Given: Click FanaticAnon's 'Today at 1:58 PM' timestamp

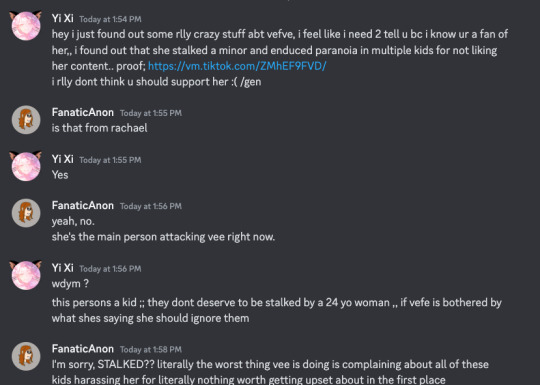Looking at the screenshot, I should (x=151, y=350).
